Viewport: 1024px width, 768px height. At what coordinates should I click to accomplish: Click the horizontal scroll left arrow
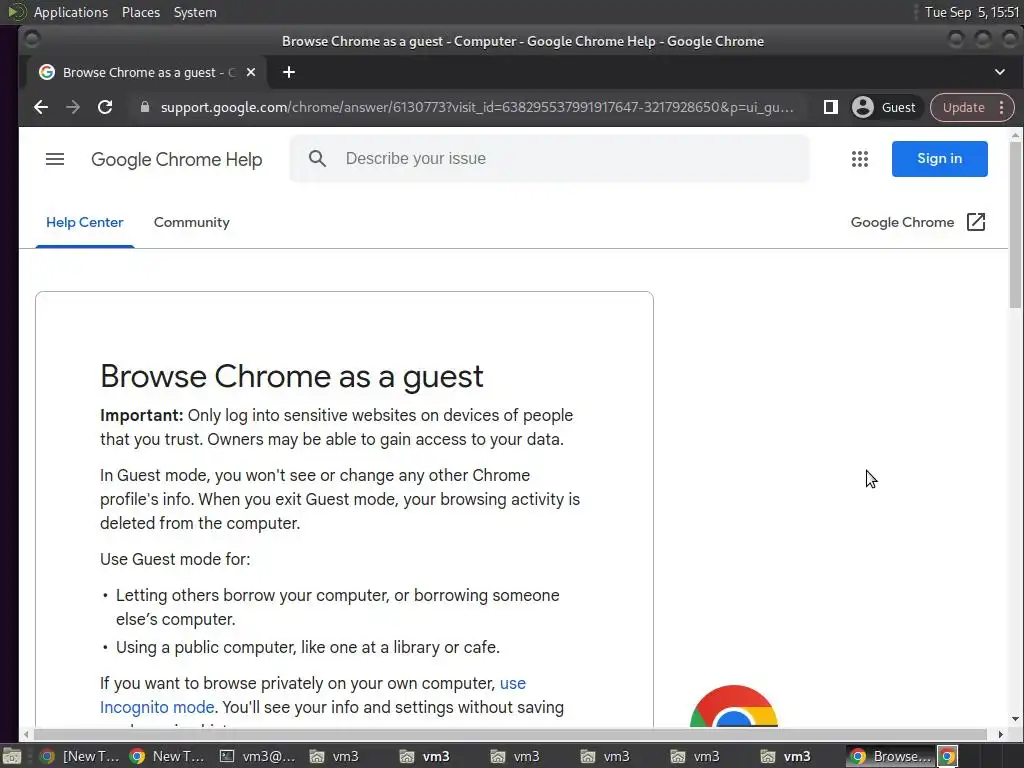click(25, 735)
